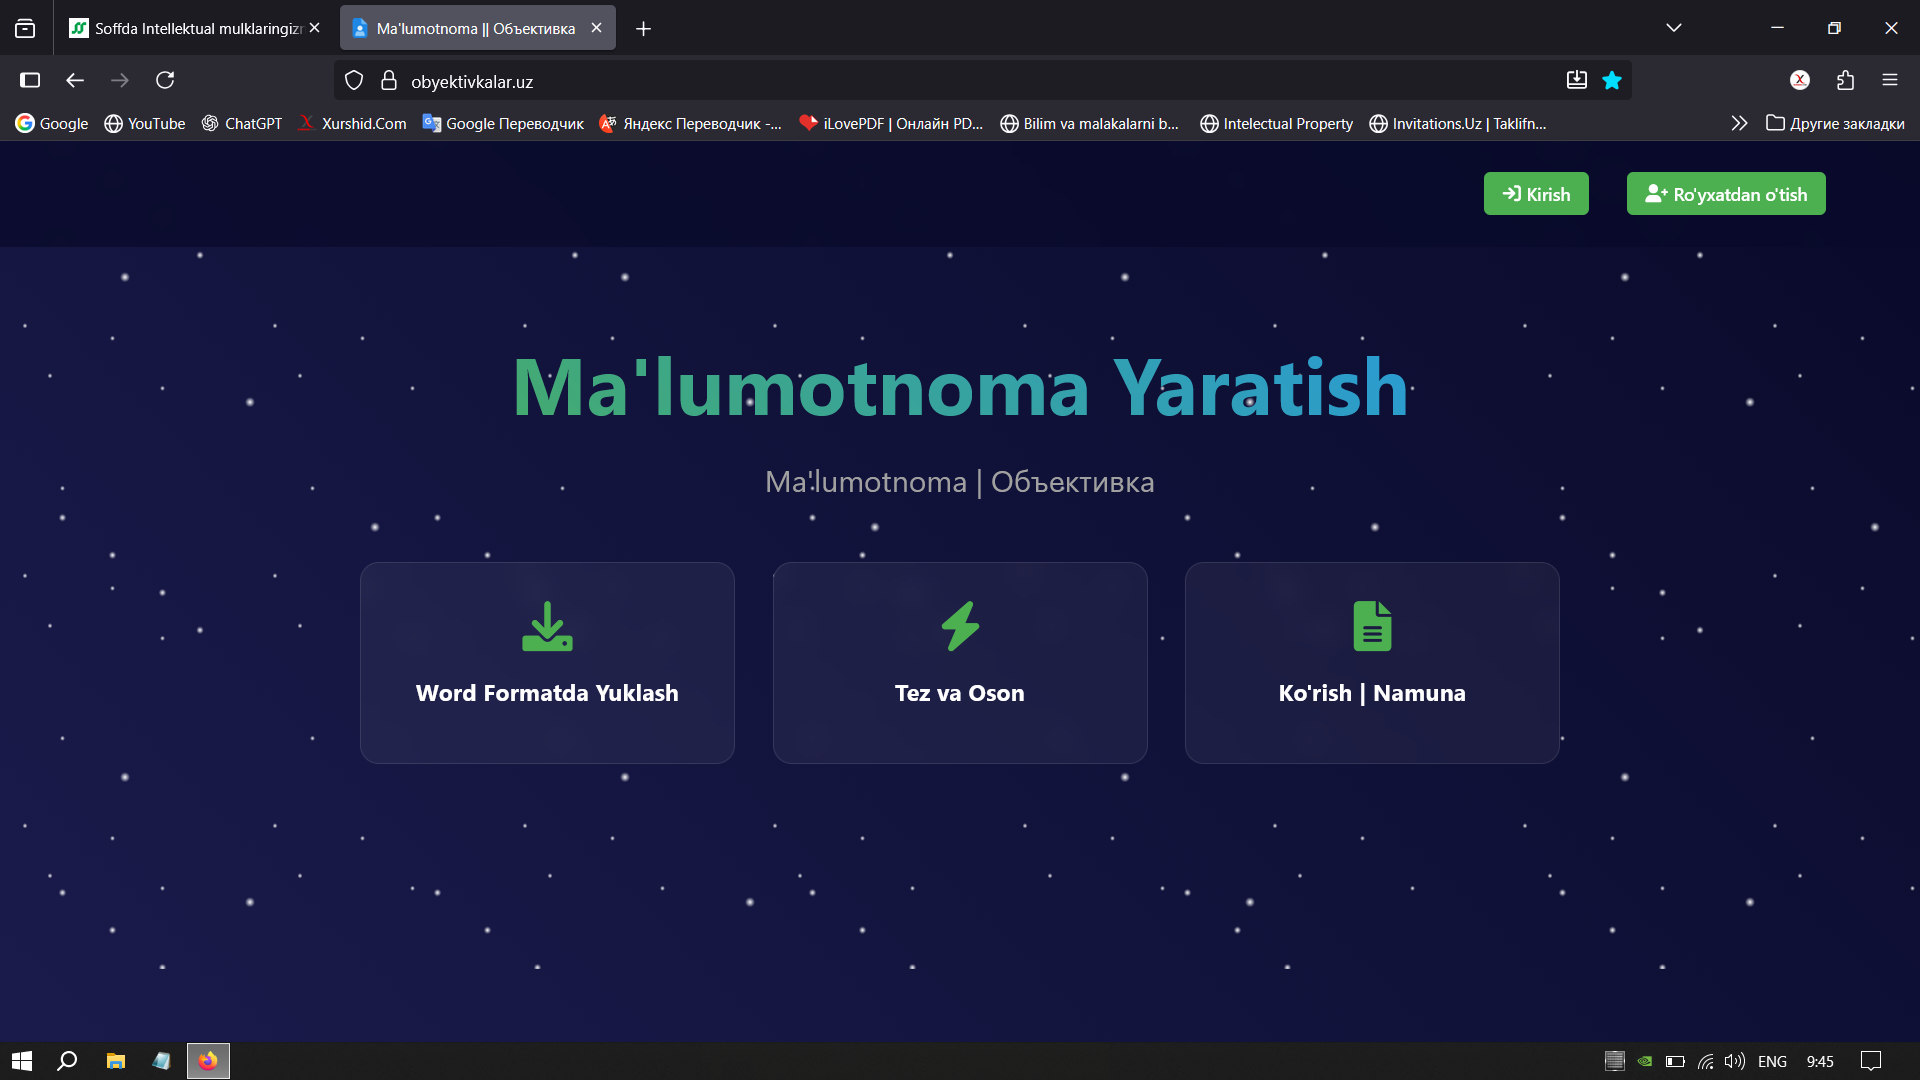Screen dimensions: 1920x1080
Task: Open a new browser tab
Action: pyautogui.click(x=643, y=28)
